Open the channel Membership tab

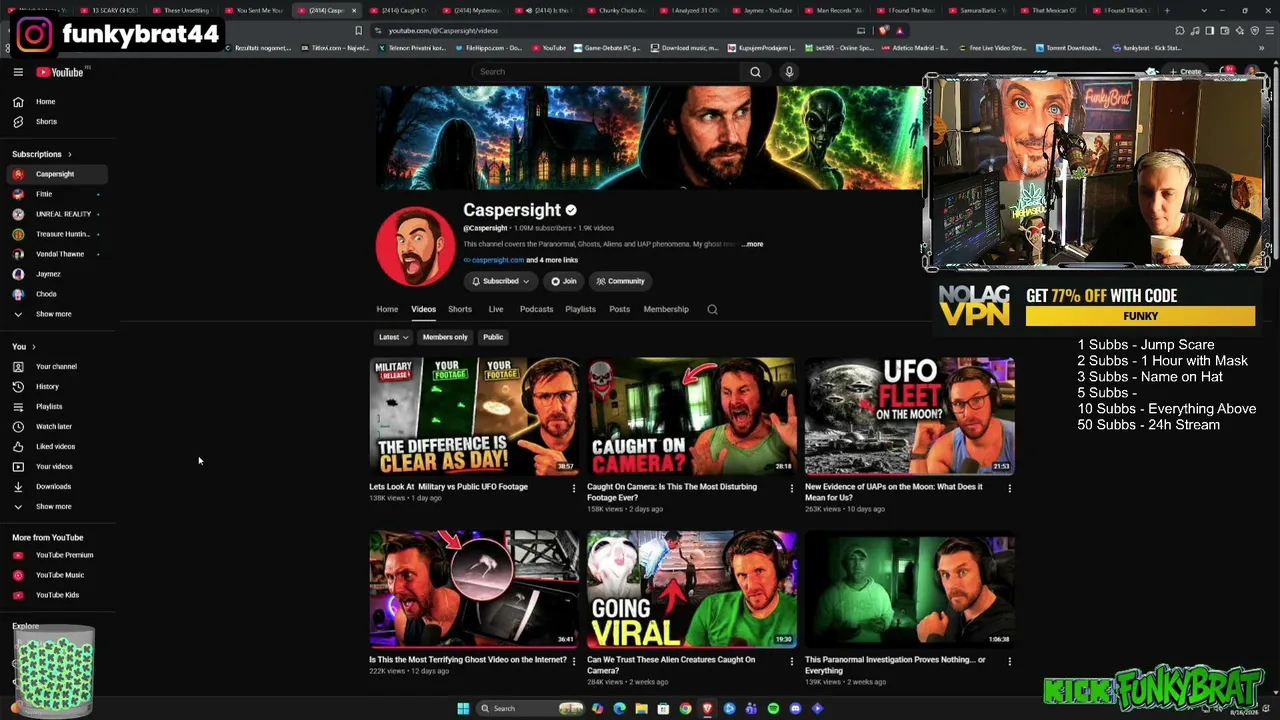coord(666,310)
